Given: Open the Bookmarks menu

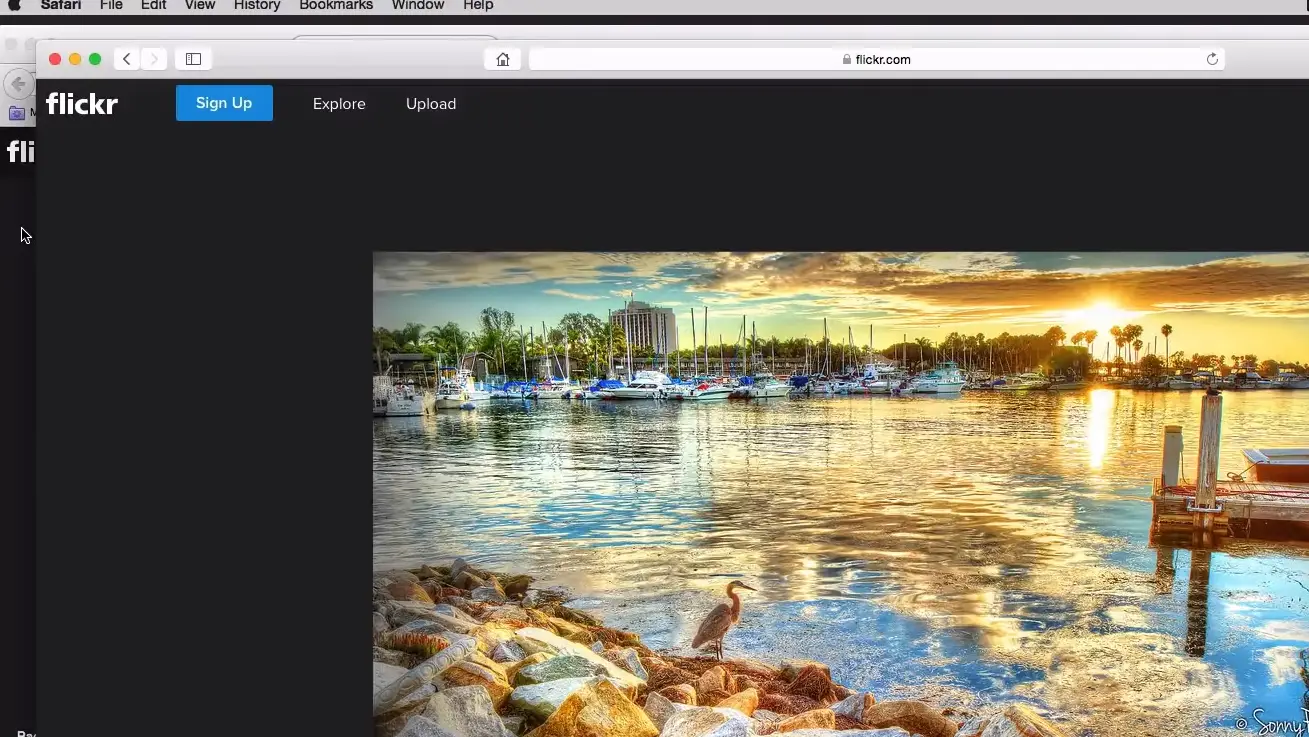Looking at the screenshot, I should pyautogui.click(x=335, y=6).
